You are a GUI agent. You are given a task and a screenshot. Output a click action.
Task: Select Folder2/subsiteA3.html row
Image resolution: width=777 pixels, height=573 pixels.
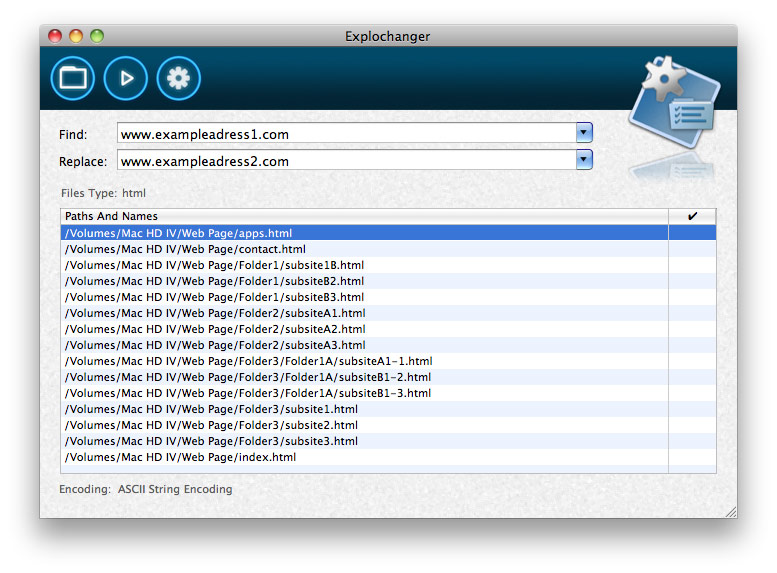point(388,345)
